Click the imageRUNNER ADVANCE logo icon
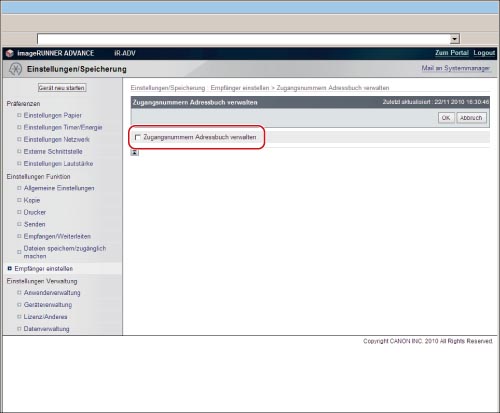 click(x=10, y=53)
